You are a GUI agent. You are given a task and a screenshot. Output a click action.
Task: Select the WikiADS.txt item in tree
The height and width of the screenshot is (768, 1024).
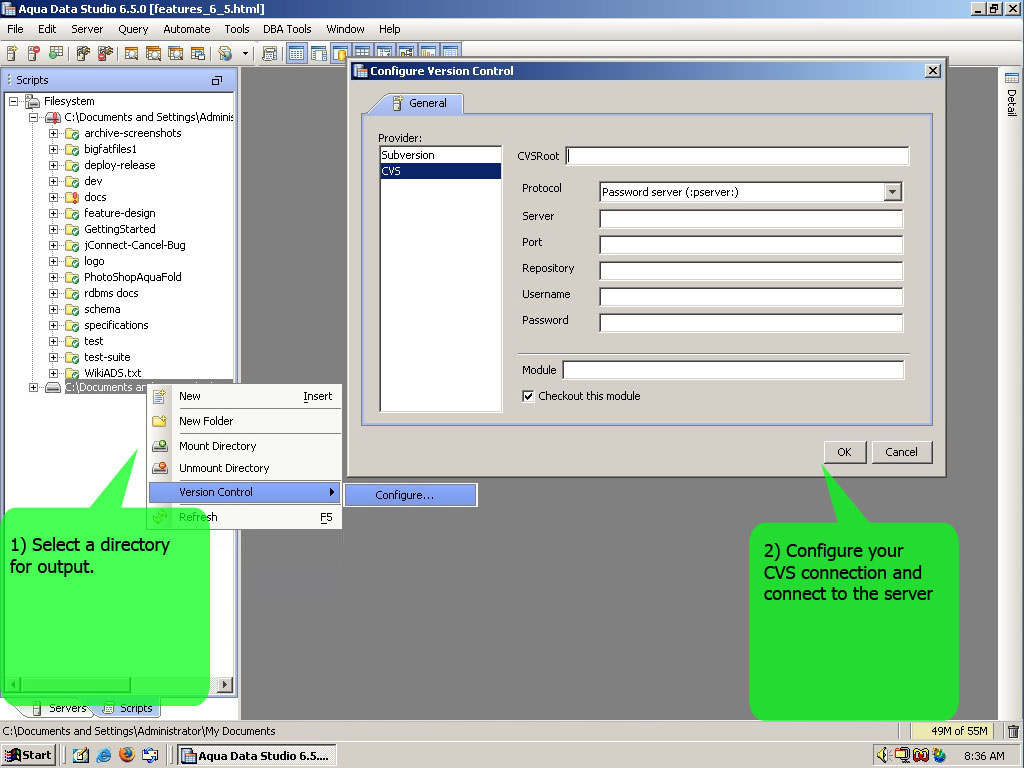(112, 373)
